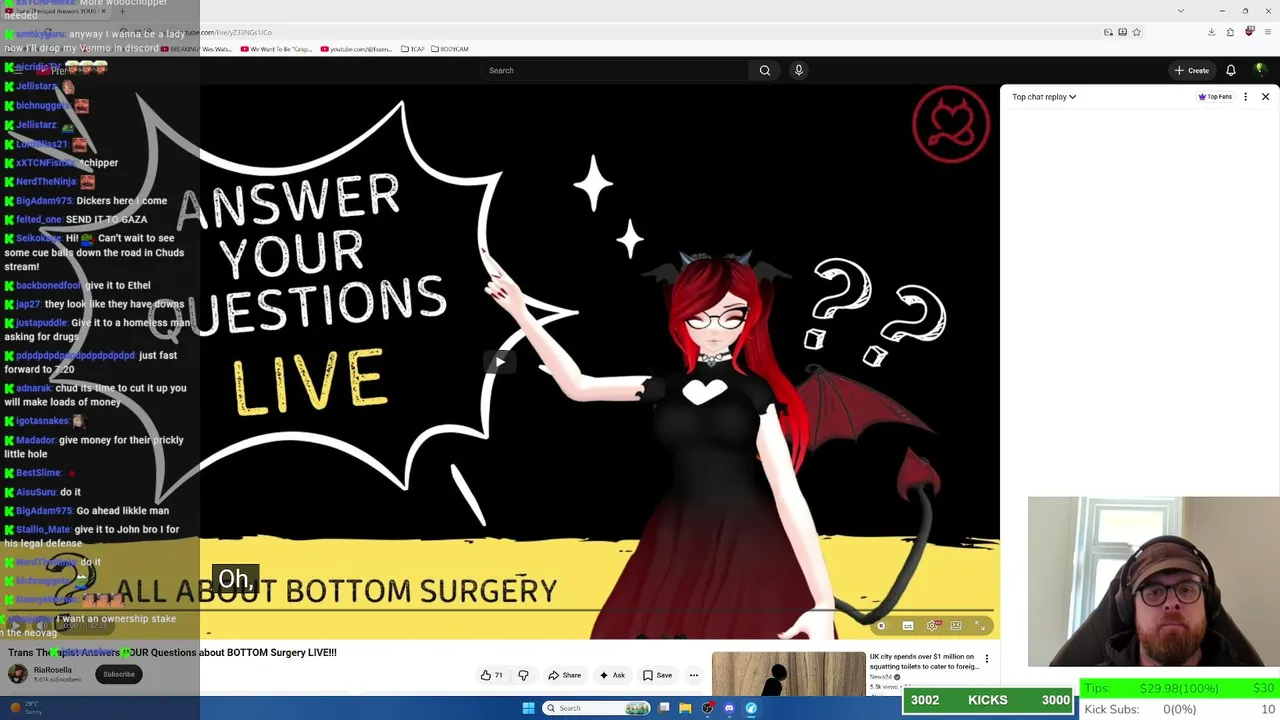Toggle subtitles on the video player
The image size is (1280, 720).
pyautogui.click(x=908, y=626)
